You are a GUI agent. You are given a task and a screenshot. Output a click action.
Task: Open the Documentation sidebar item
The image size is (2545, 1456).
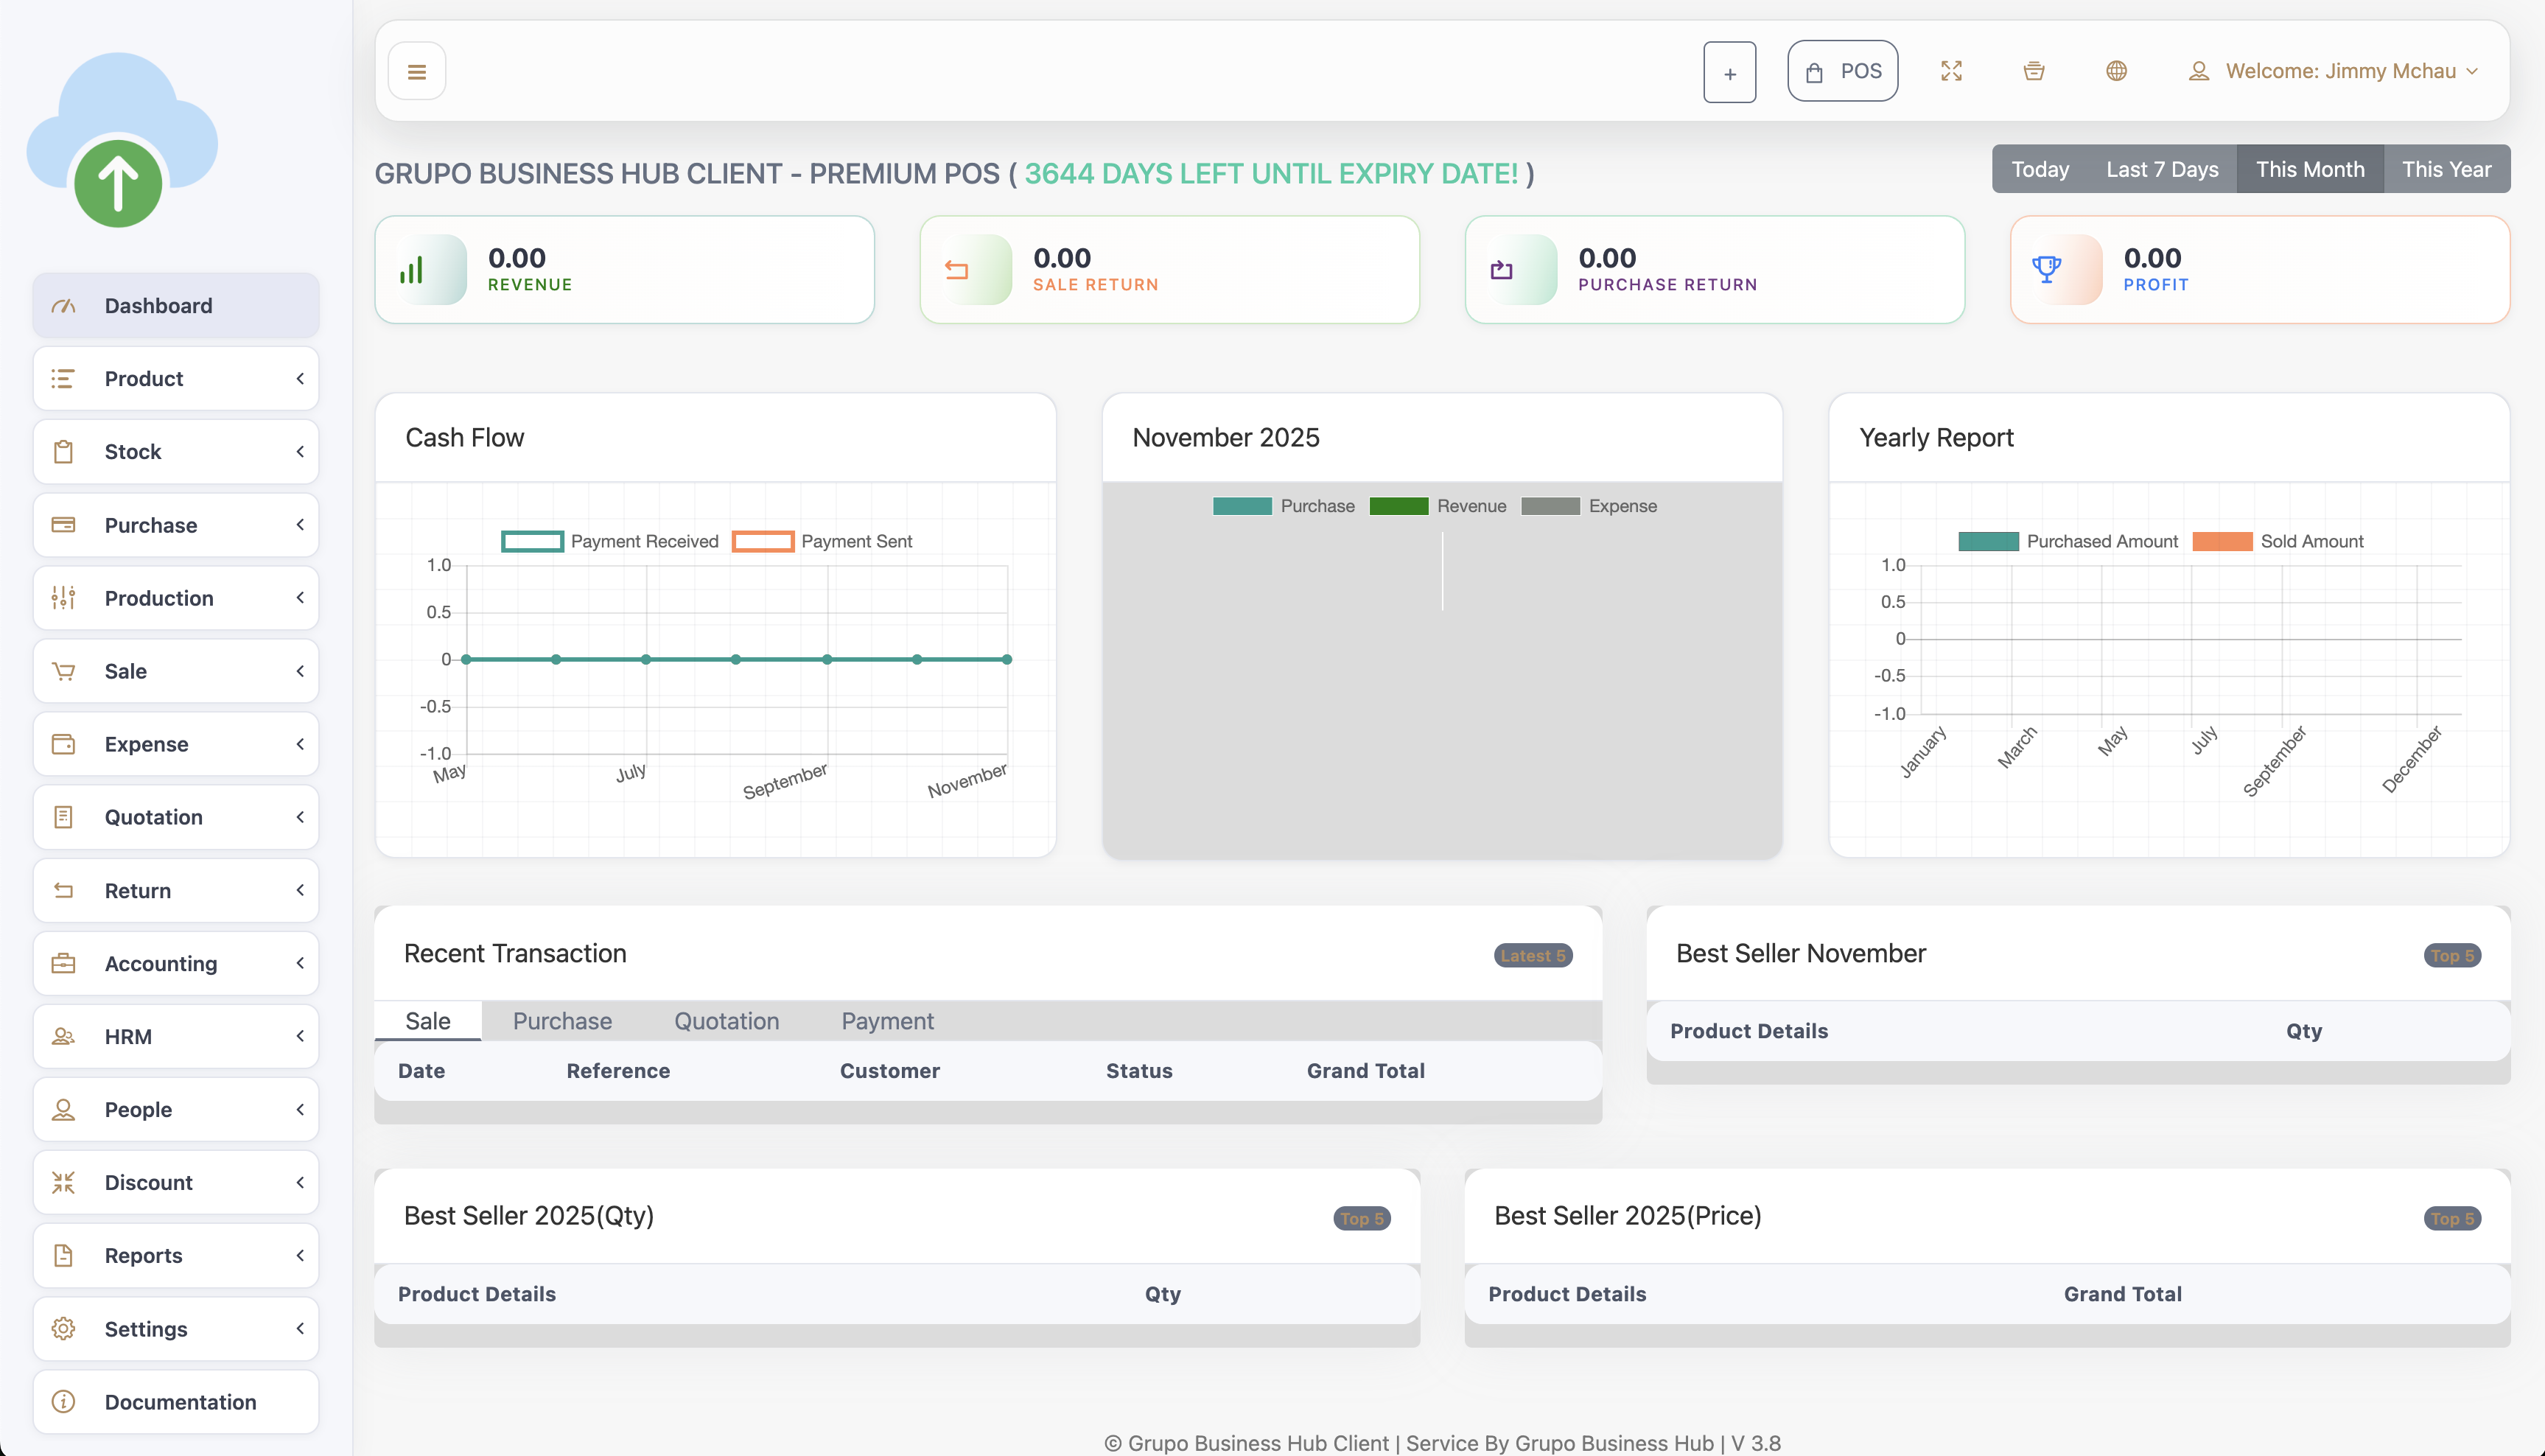tap(176, 1401)
